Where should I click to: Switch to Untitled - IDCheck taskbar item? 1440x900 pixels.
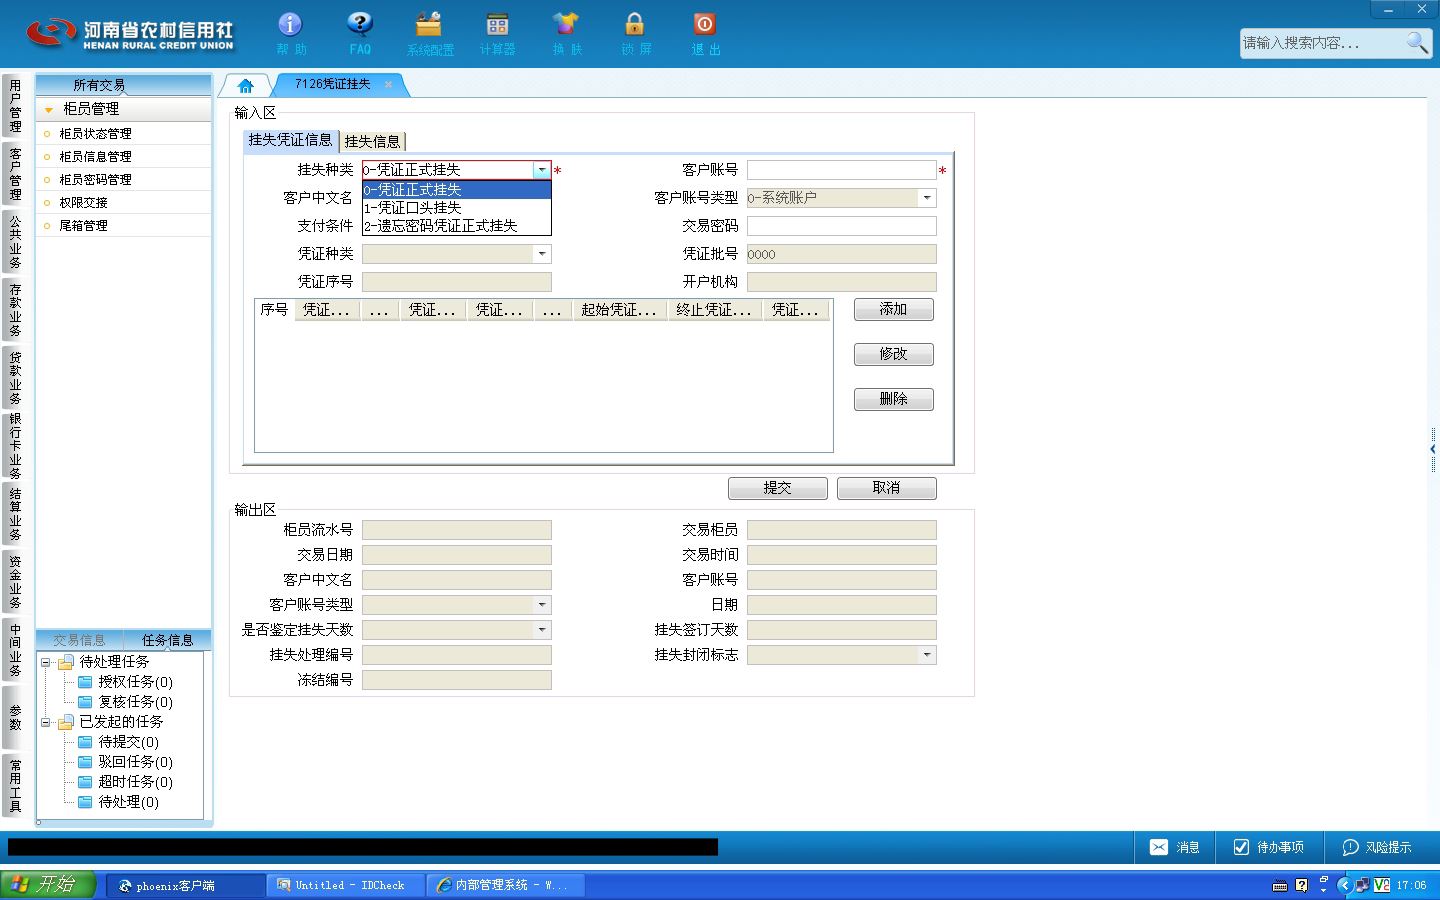(346, 885)
